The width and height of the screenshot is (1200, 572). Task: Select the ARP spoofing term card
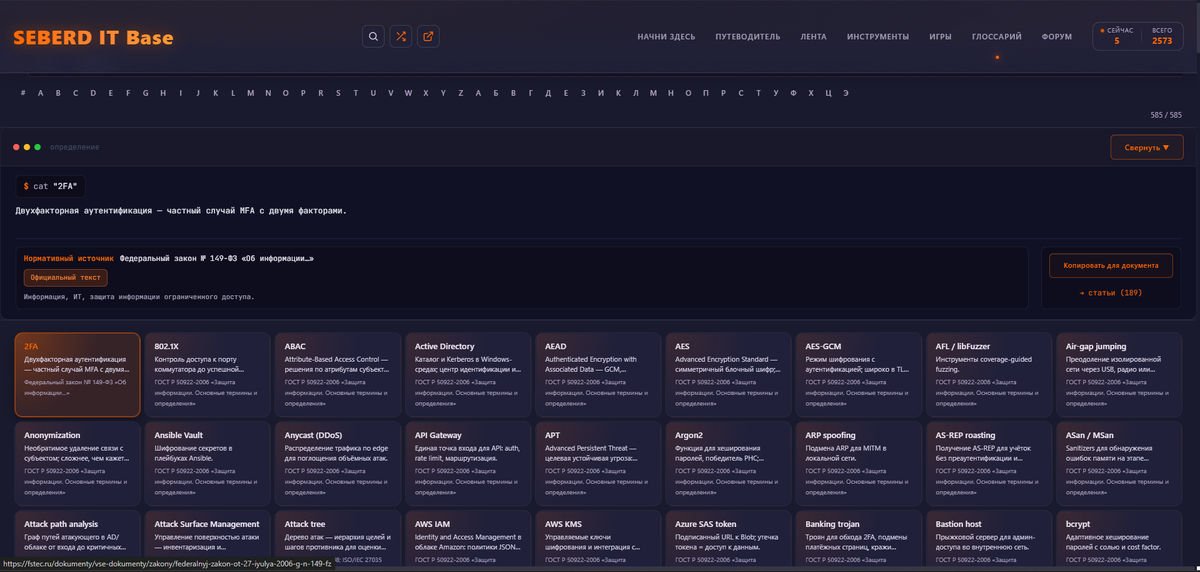[x=856, y=463]
